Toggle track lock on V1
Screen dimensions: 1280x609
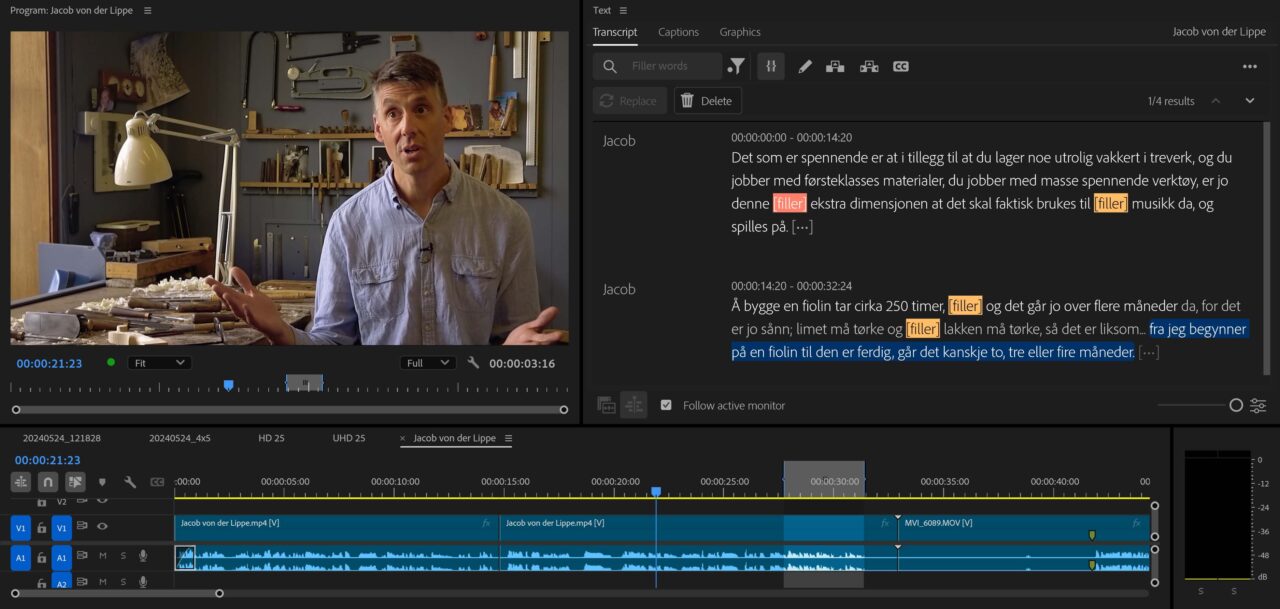tap(41, 527)
